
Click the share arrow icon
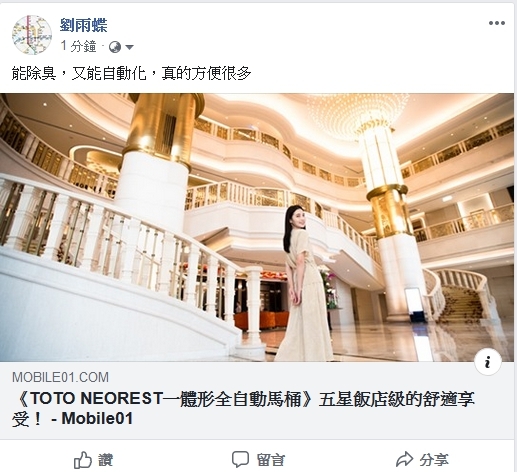pos(404,460)
